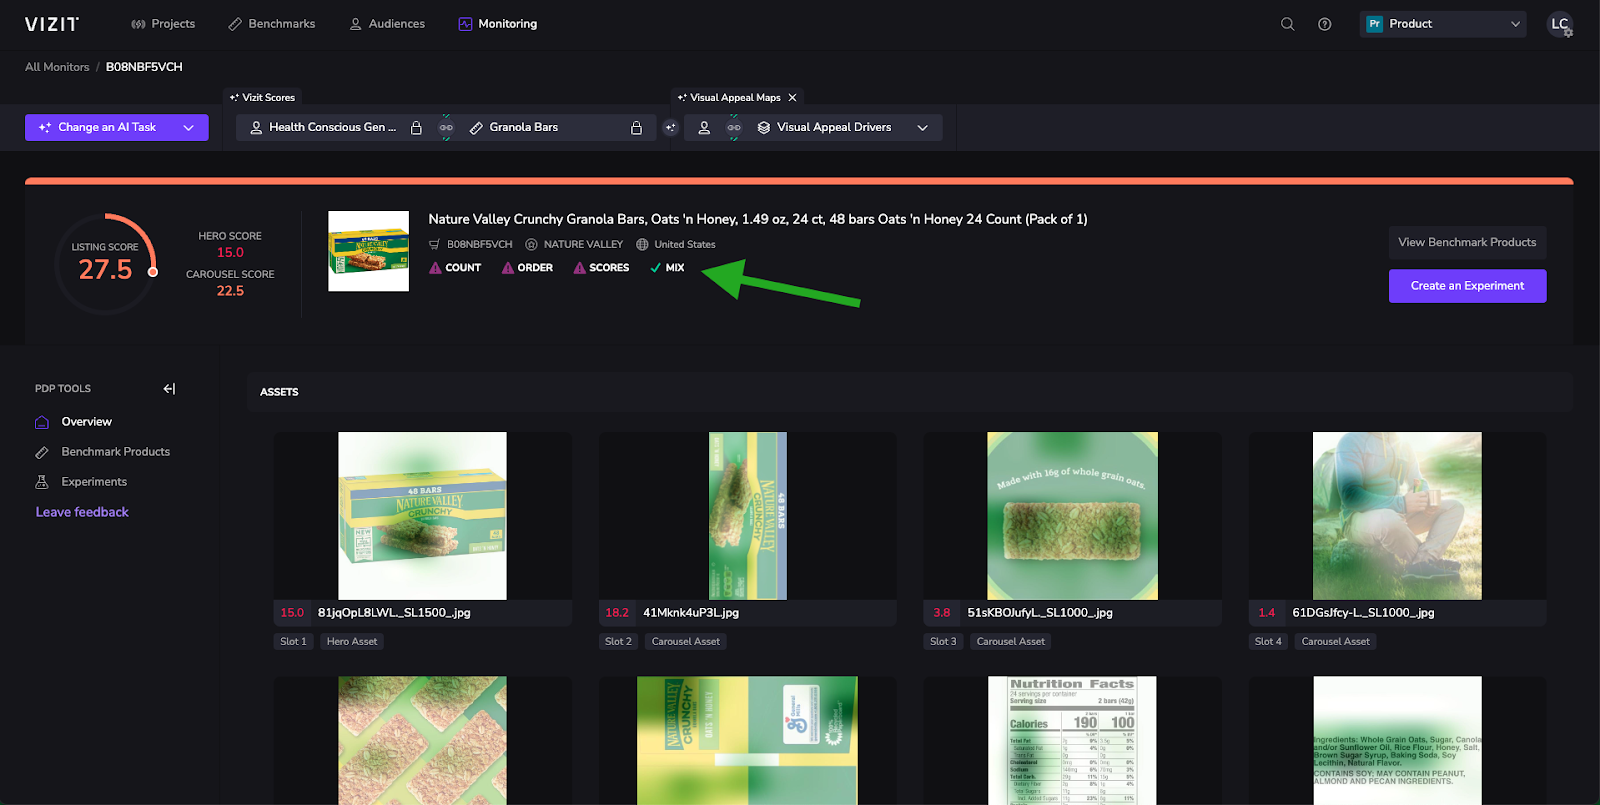Click View Benchmark Products button
1600x805 pixels.
tap(1467, 242)
